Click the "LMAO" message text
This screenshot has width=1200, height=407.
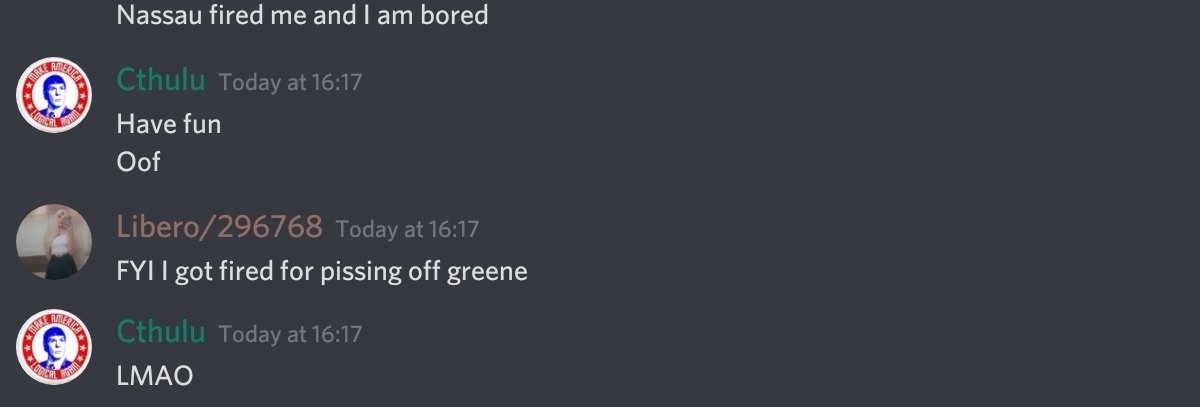(154, 376)
